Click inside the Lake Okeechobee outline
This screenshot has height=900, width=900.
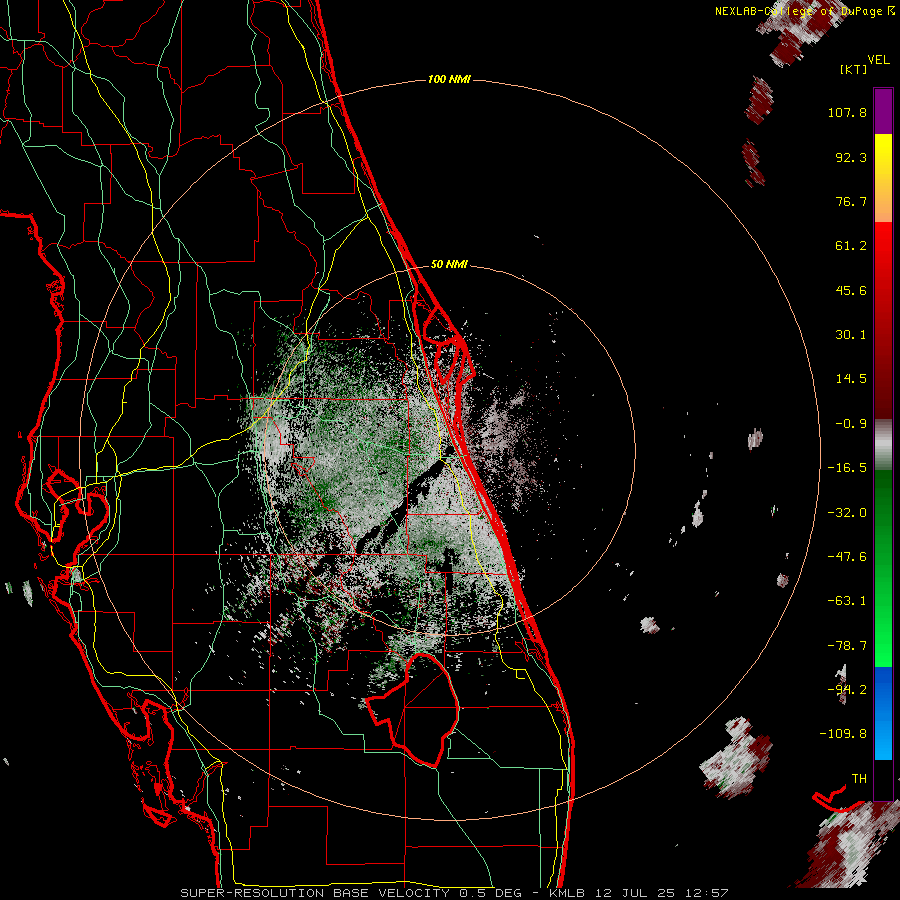pyautogui.click(x=426, y=709)
